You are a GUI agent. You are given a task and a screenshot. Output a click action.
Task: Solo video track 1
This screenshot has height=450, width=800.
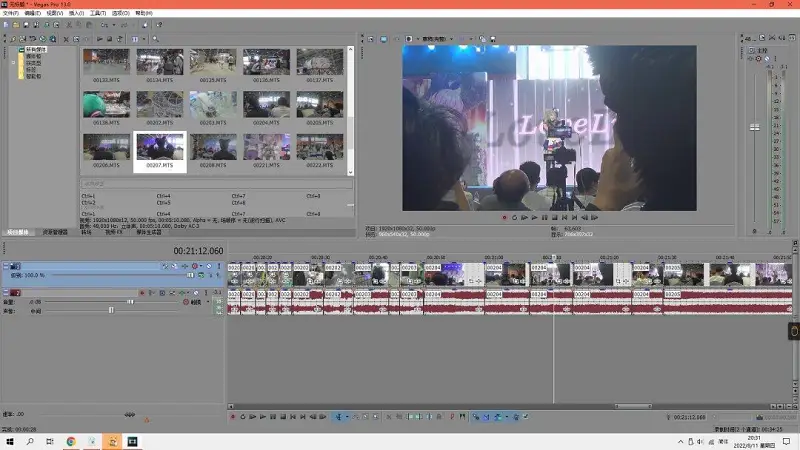click(x=219, y=266)
